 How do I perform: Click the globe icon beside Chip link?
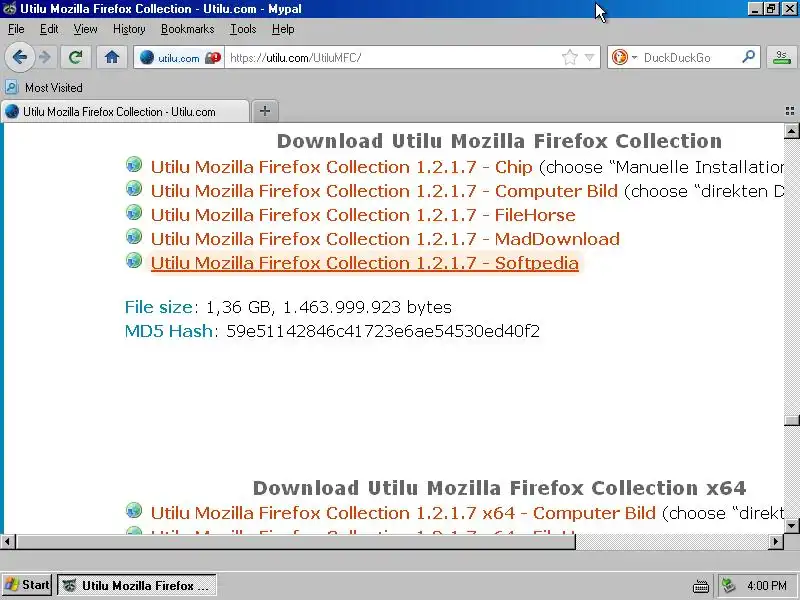click(134, 165)
